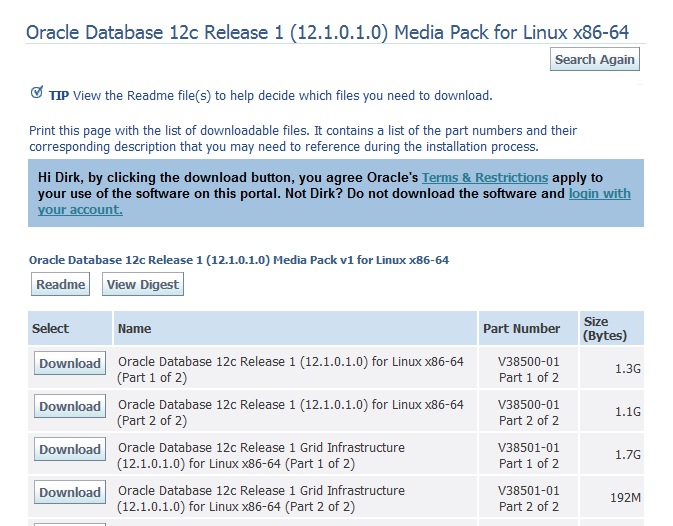Click the Media Pack v1 section heading
Screen dimensions: 673x526
239,260
